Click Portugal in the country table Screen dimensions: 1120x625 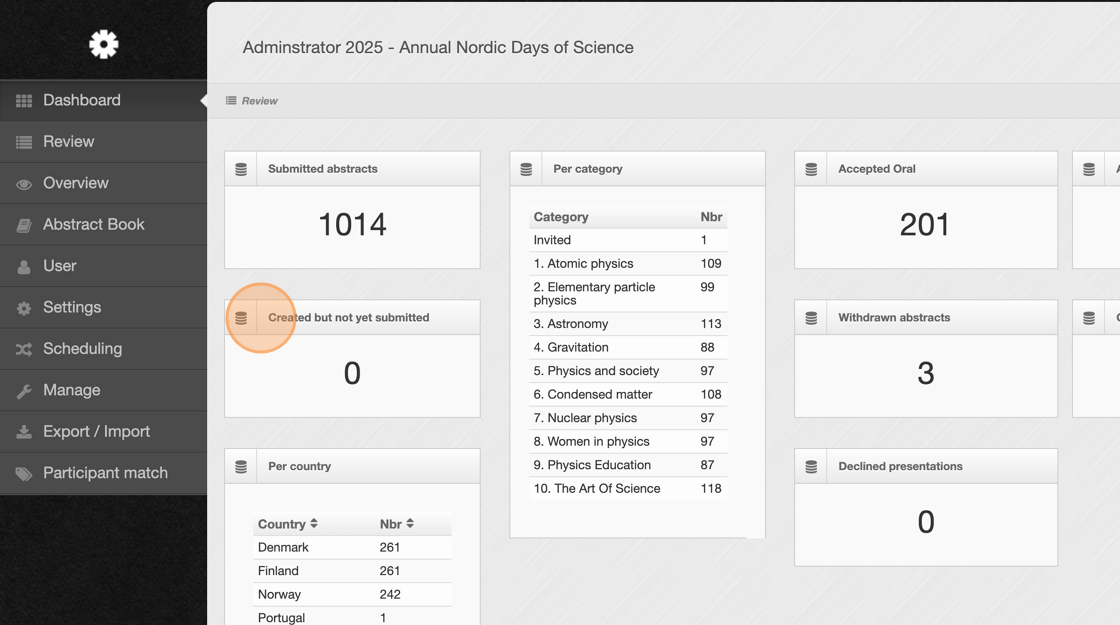click(x=281, y=618)
